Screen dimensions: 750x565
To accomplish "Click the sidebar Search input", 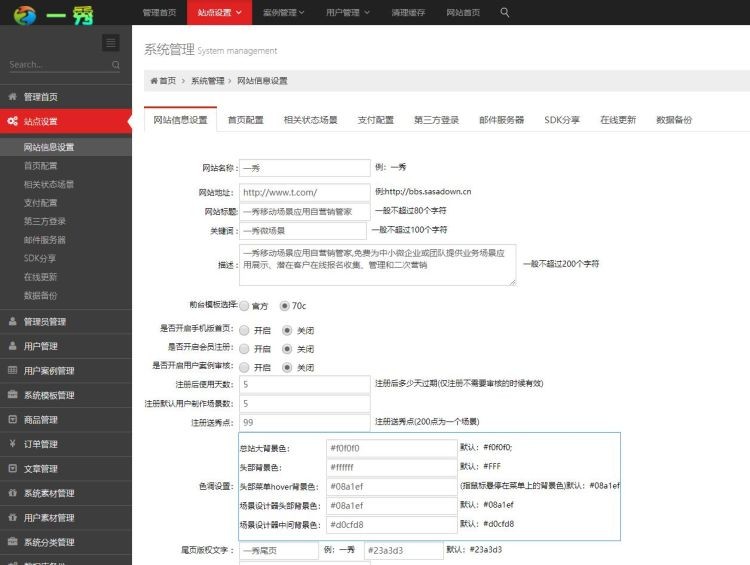I will tap(59, 65).
